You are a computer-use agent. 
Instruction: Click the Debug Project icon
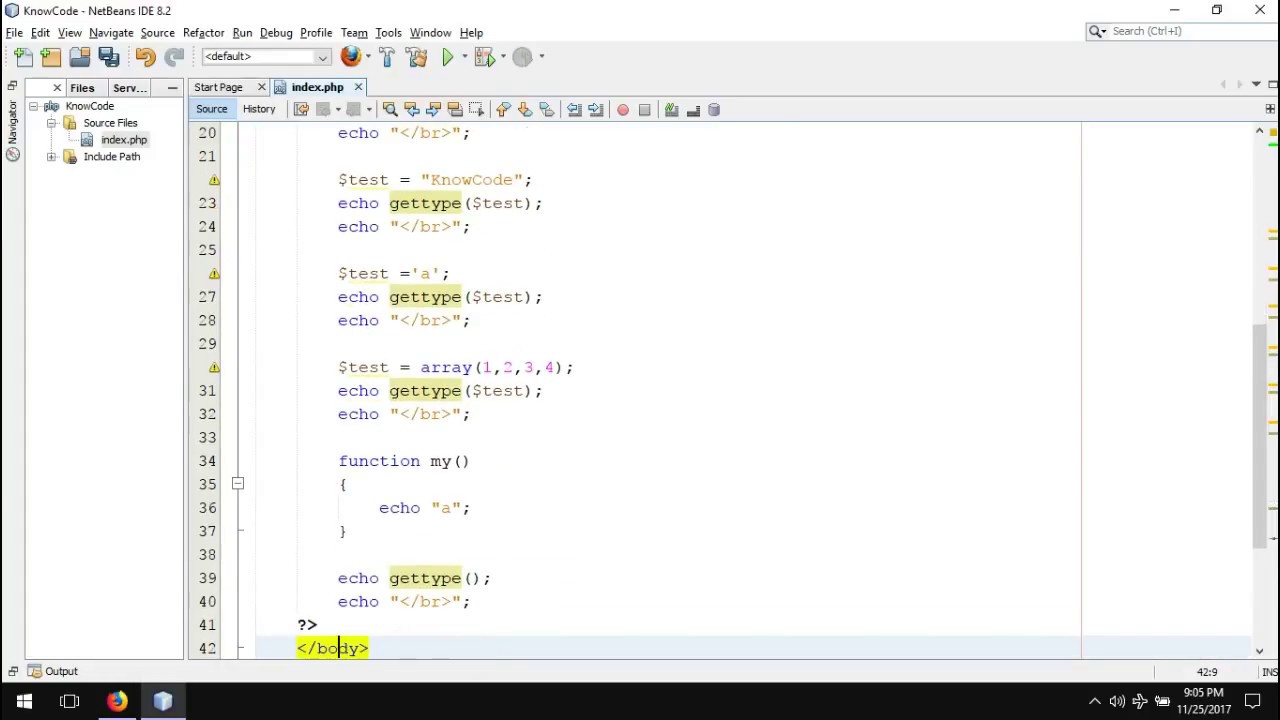click(x=485, y=57)
